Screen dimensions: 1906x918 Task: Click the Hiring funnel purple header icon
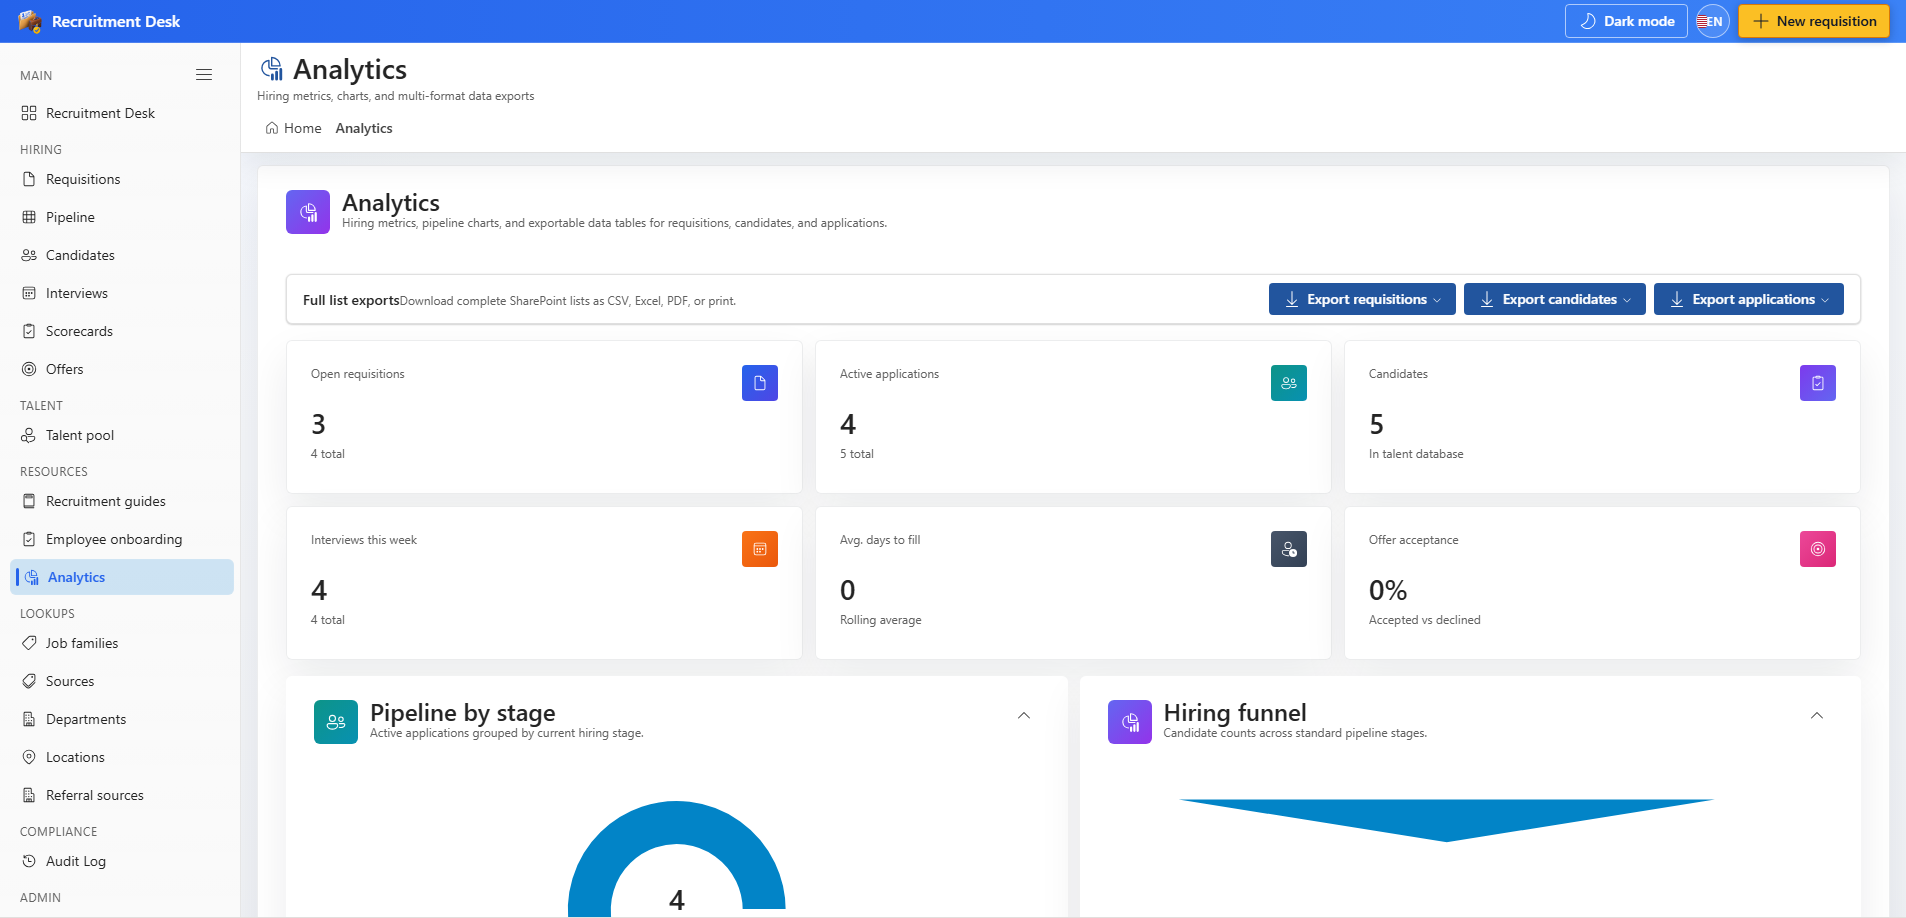coord(1130,722)
